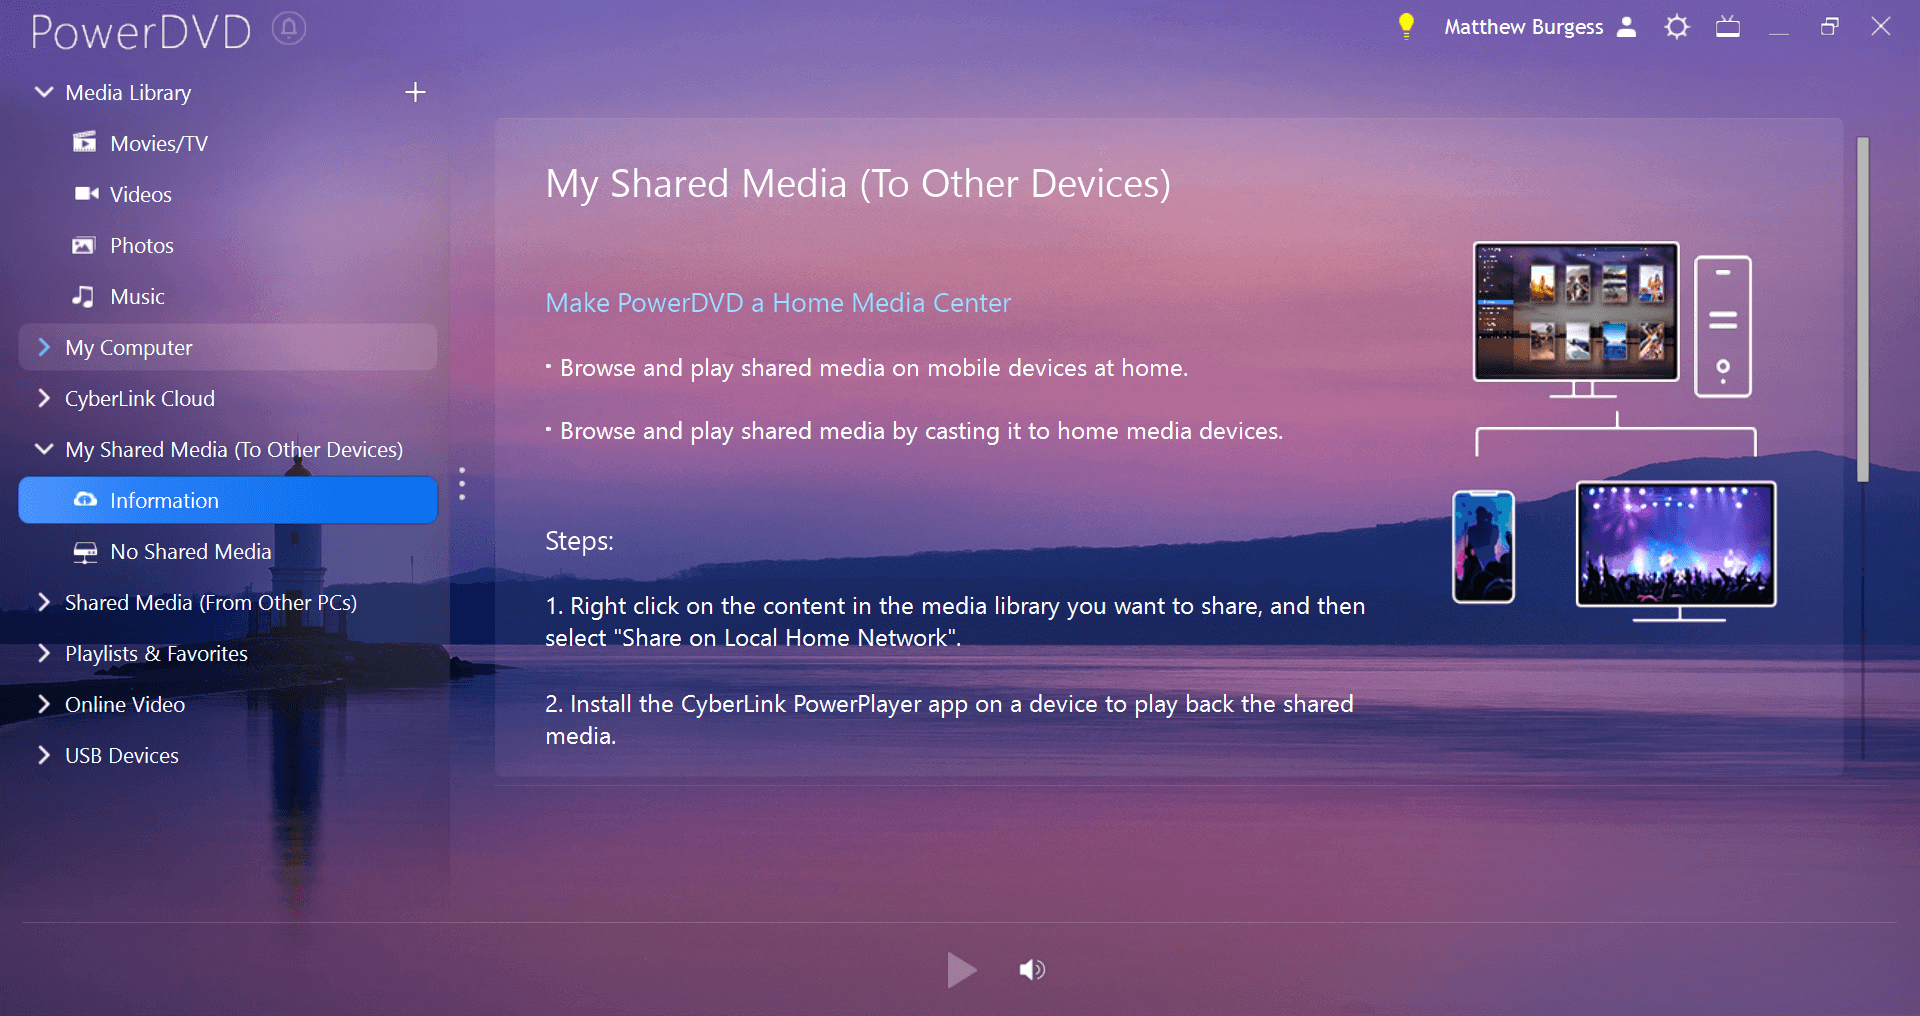
Task: Click the Music note icon
Action: (x=83, y=296)
